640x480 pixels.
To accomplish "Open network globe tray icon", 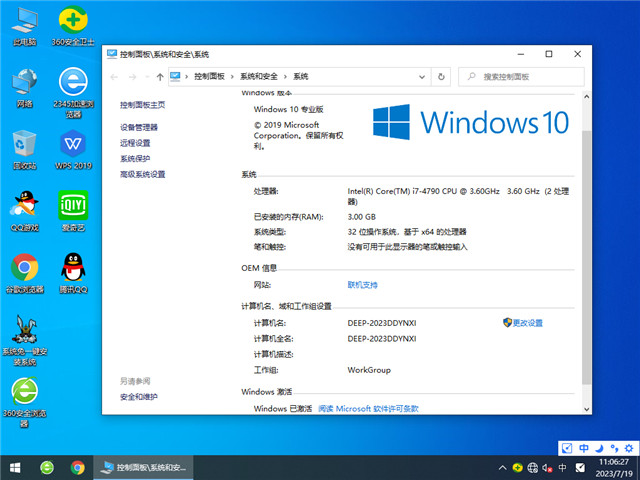I will point(533,468).
